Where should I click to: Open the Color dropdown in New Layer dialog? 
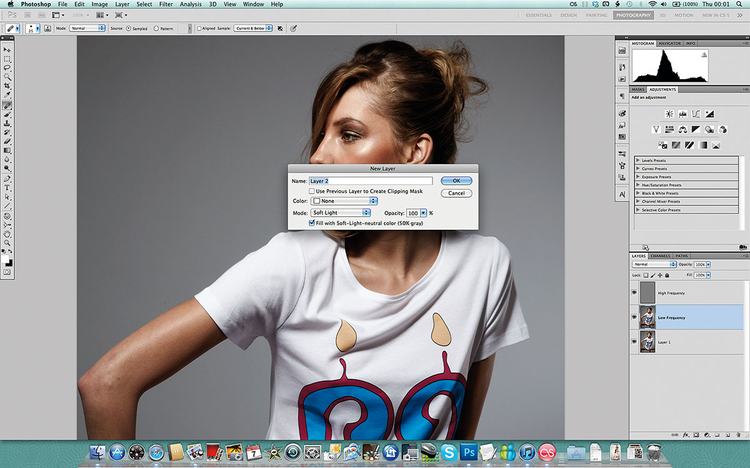[x=344, y=201]
